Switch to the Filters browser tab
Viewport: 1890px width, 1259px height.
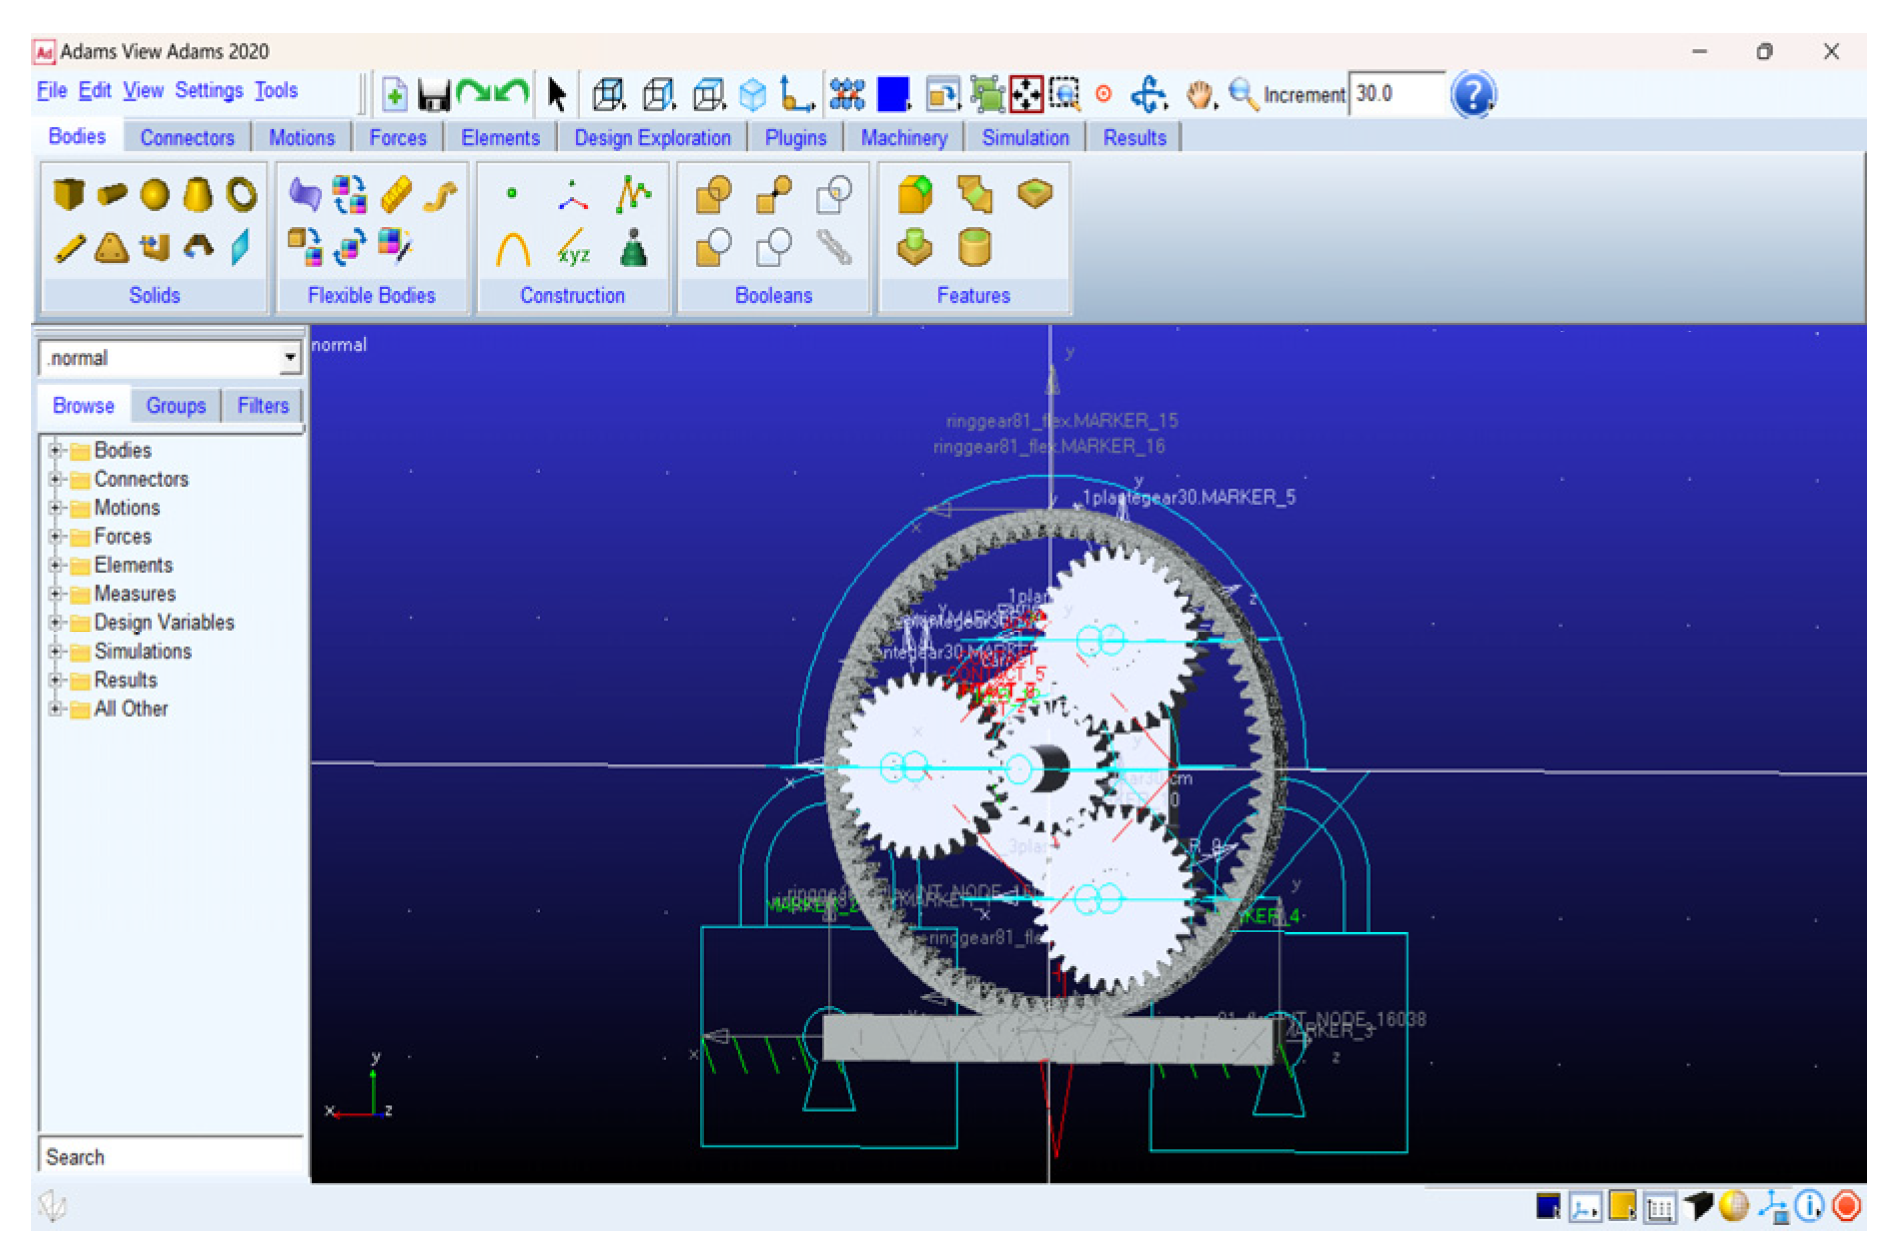tap(262, 405)
